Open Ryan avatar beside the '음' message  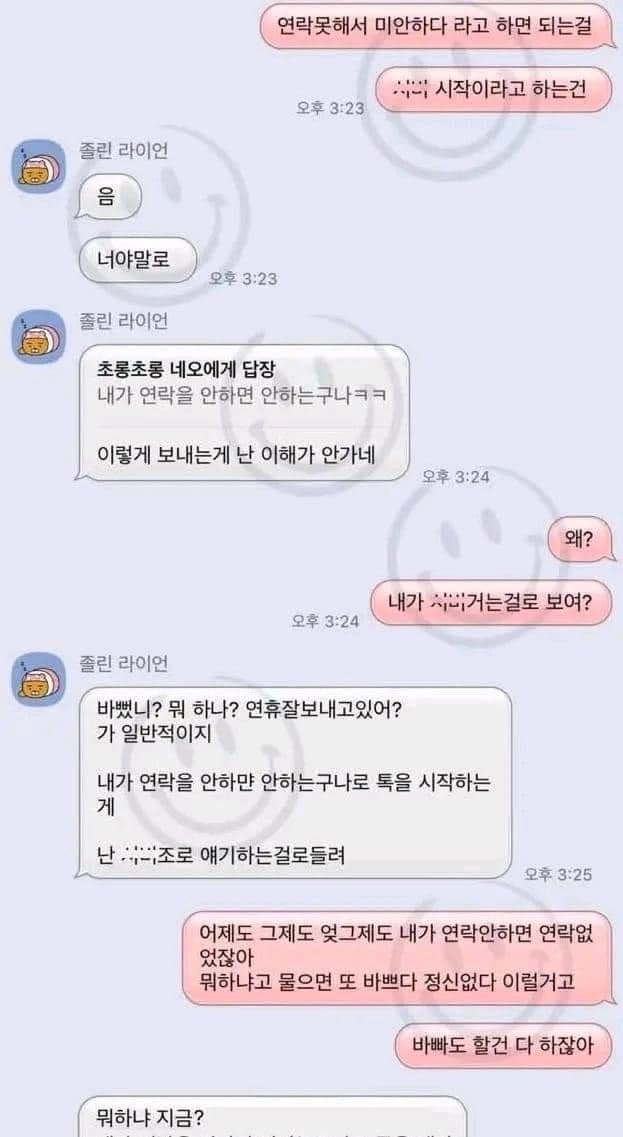(39, 166)
